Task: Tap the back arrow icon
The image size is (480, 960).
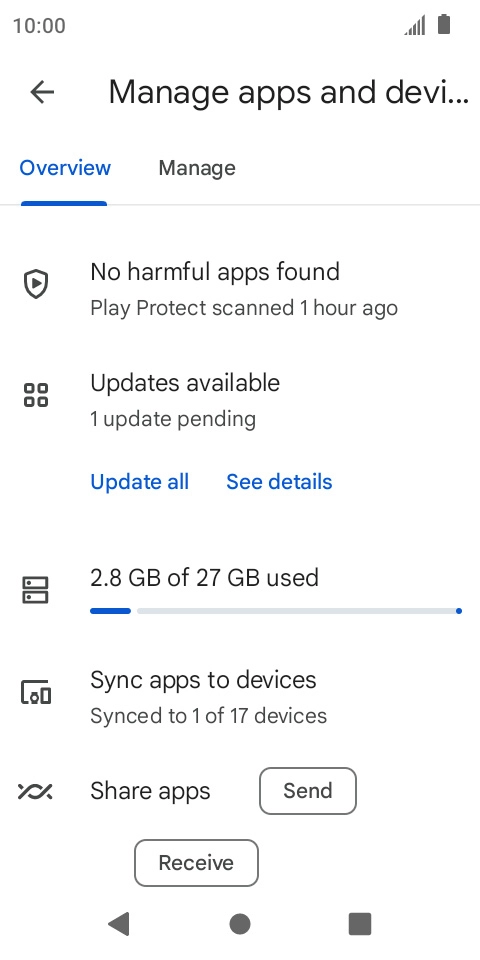Action: point(42,92)
